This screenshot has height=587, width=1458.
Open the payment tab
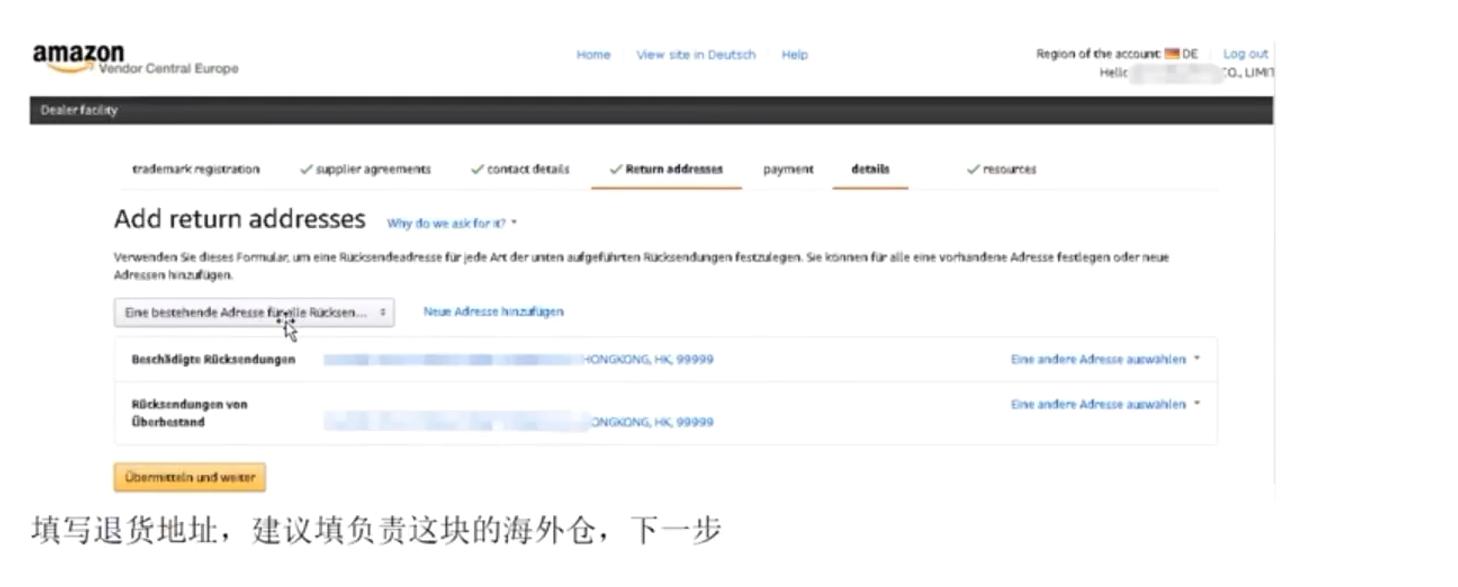point(786,169)
